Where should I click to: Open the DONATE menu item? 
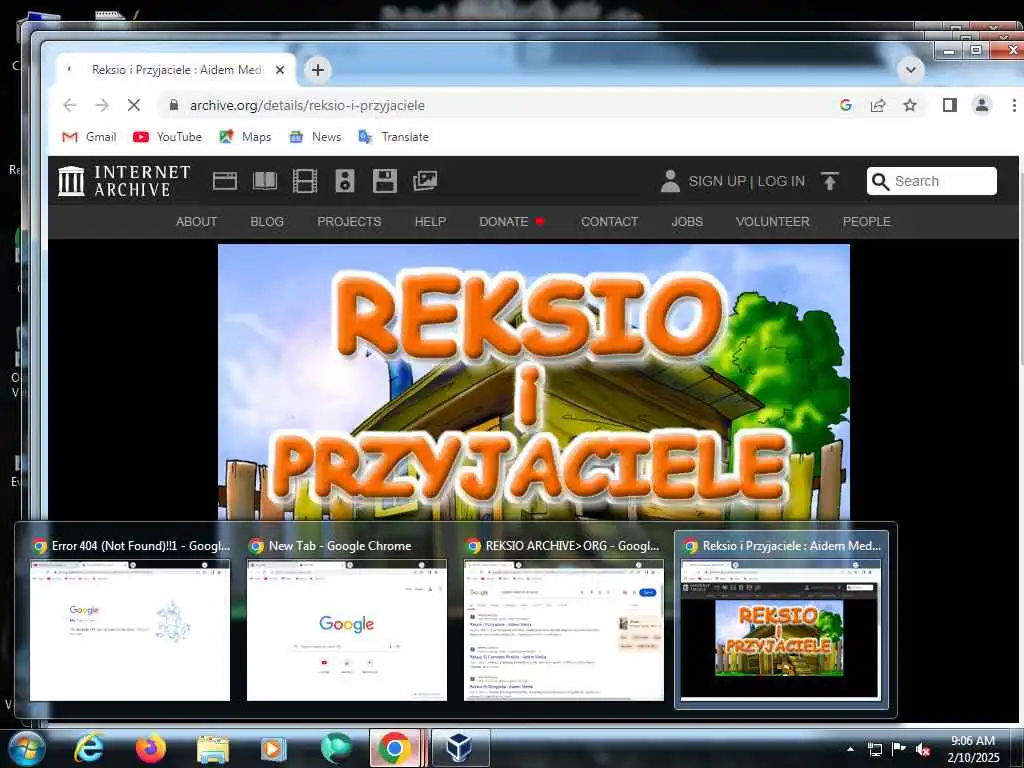point(511,222)
